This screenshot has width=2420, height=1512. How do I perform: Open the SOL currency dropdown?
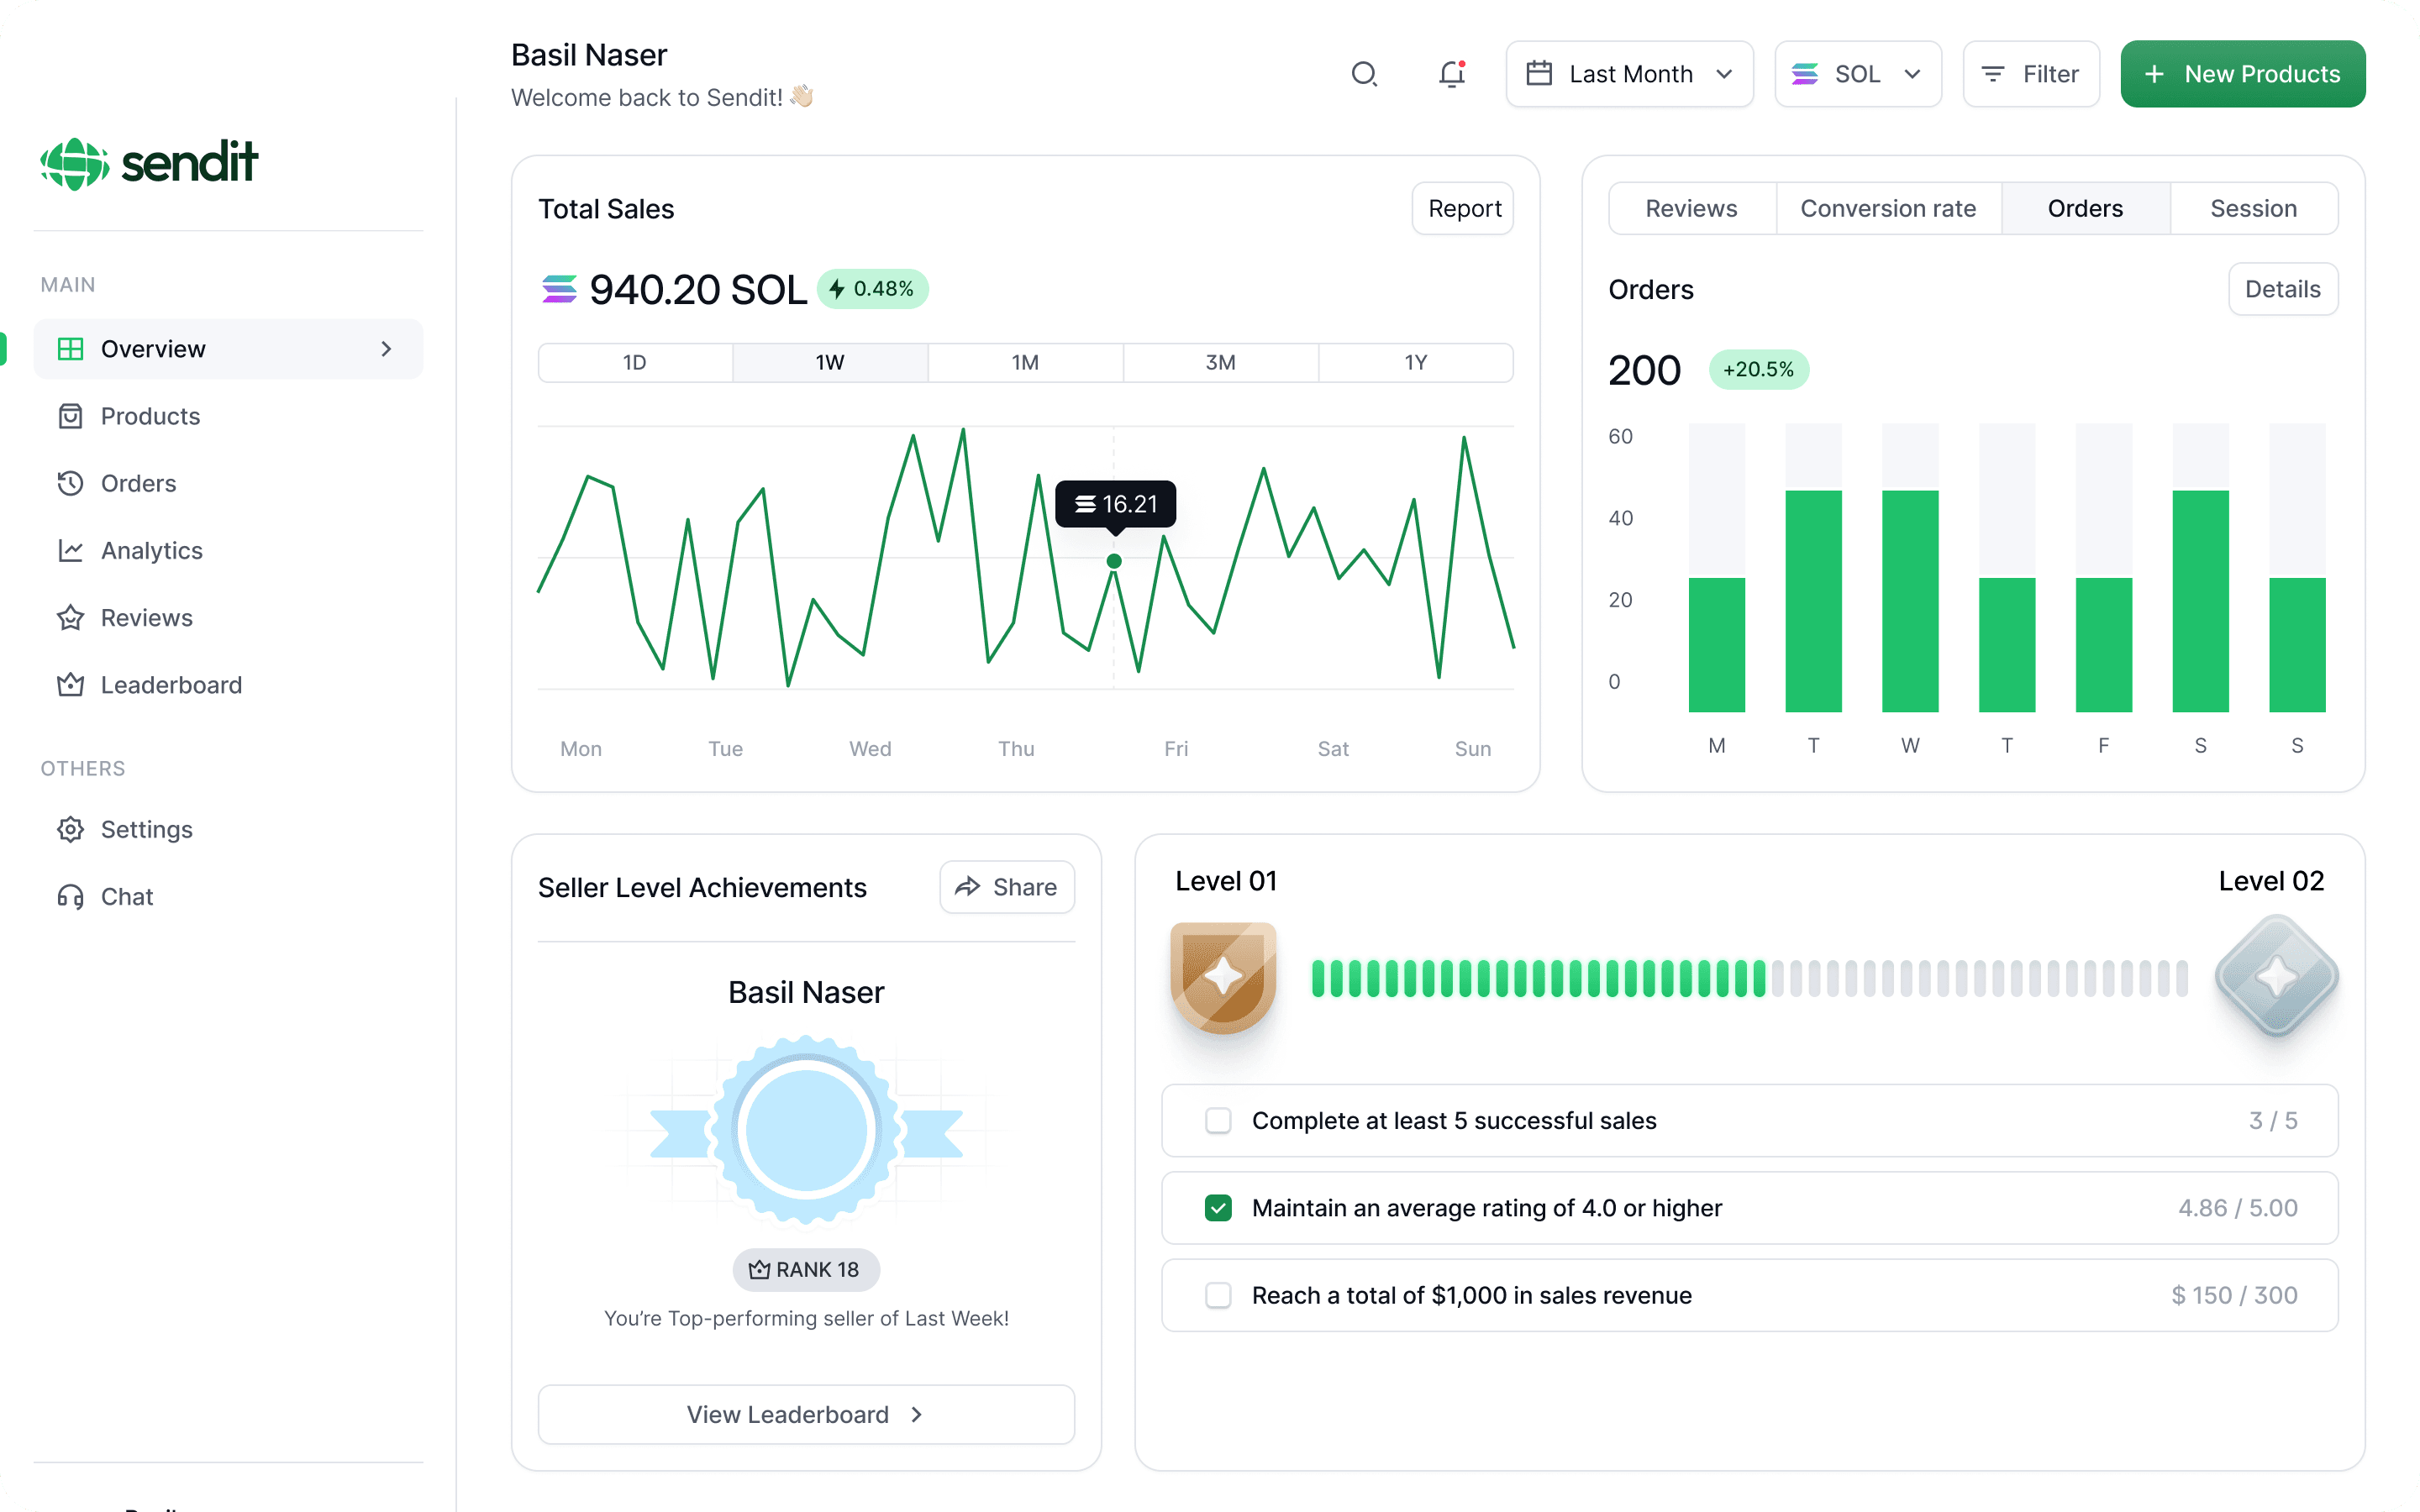(1857, 74)
